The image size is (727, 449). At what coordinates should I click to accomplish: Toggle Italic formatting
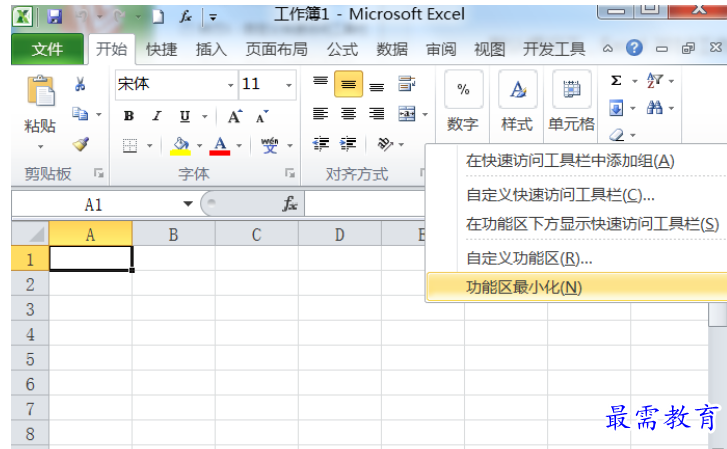click(x=157, y=116)
